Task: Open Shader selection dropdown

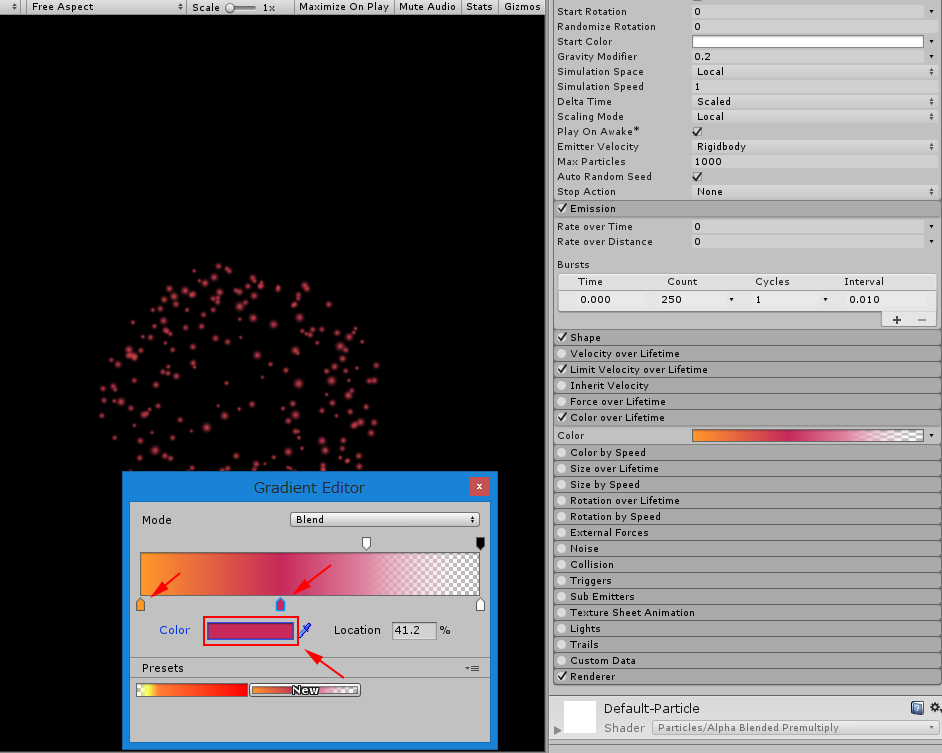Action: click(795, 727)
